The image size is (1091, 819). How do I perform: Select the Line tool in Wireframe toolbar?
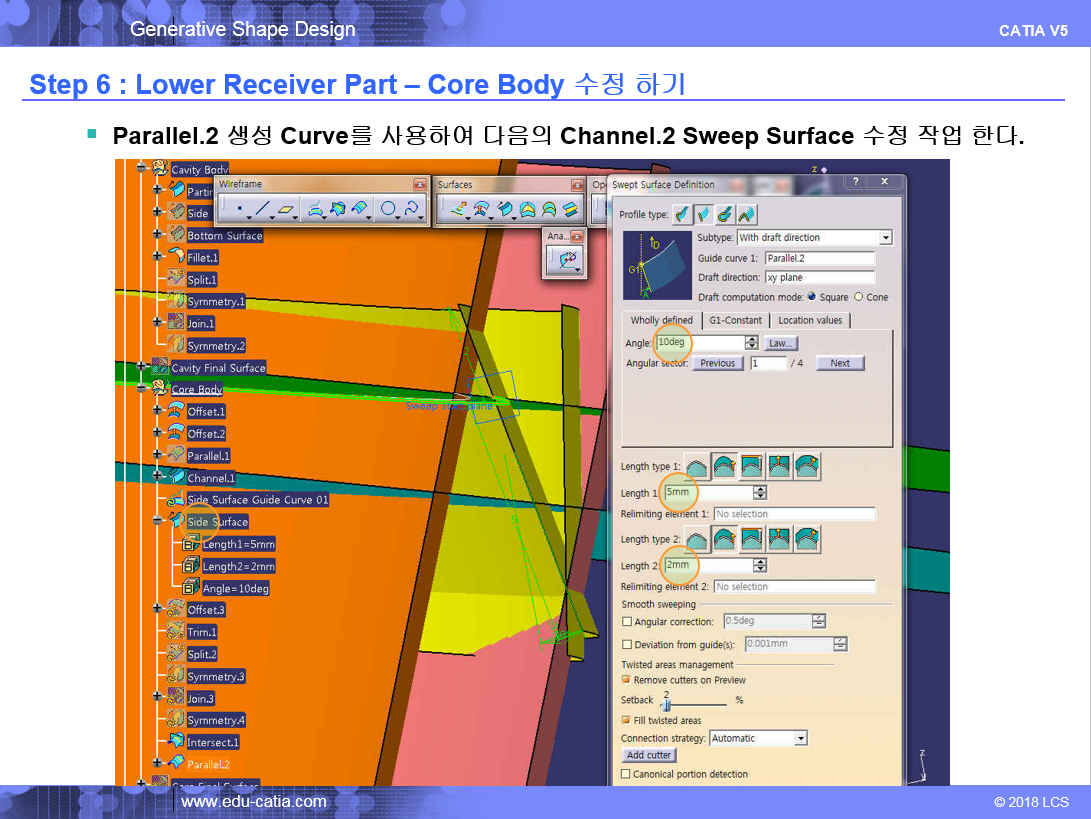pos(262,209)
